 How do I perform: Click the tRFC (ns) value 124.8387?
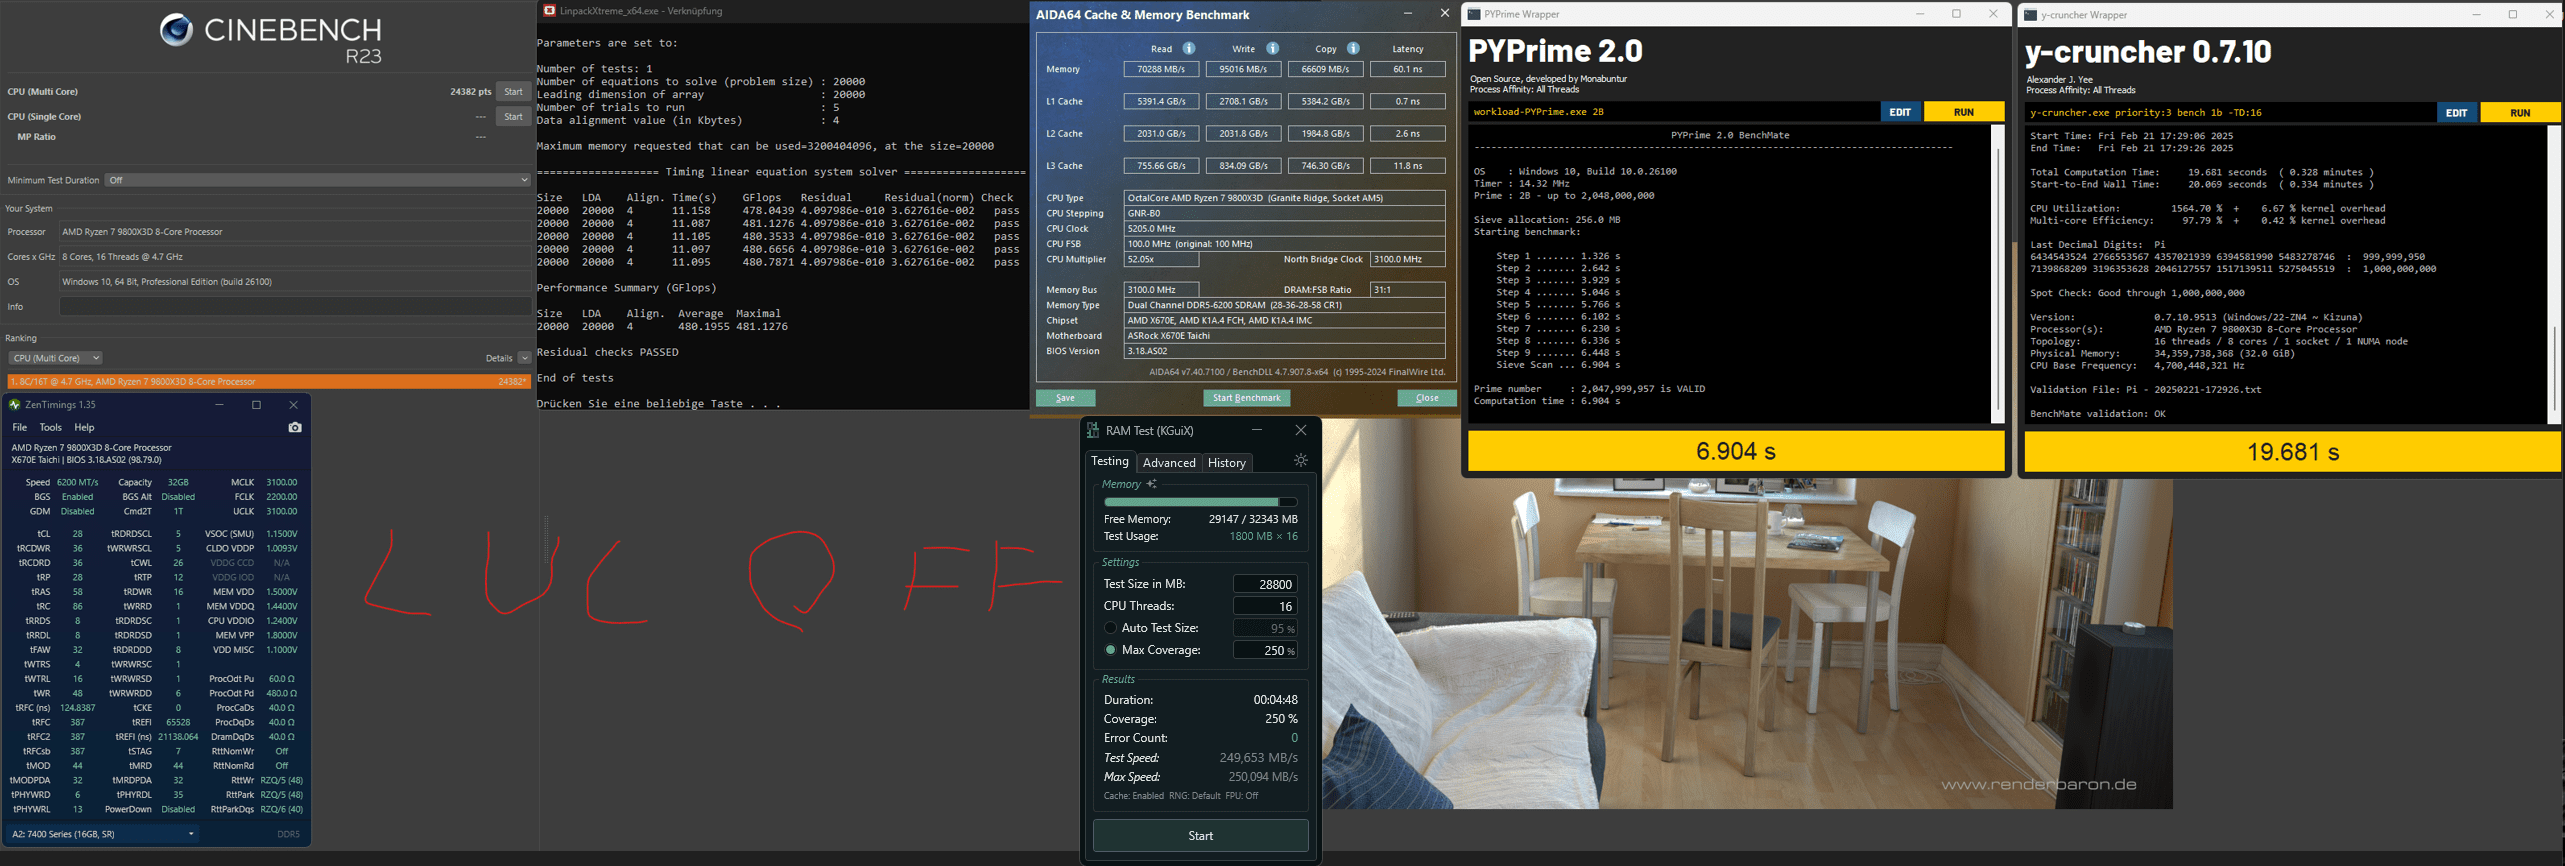click(78, 707)
